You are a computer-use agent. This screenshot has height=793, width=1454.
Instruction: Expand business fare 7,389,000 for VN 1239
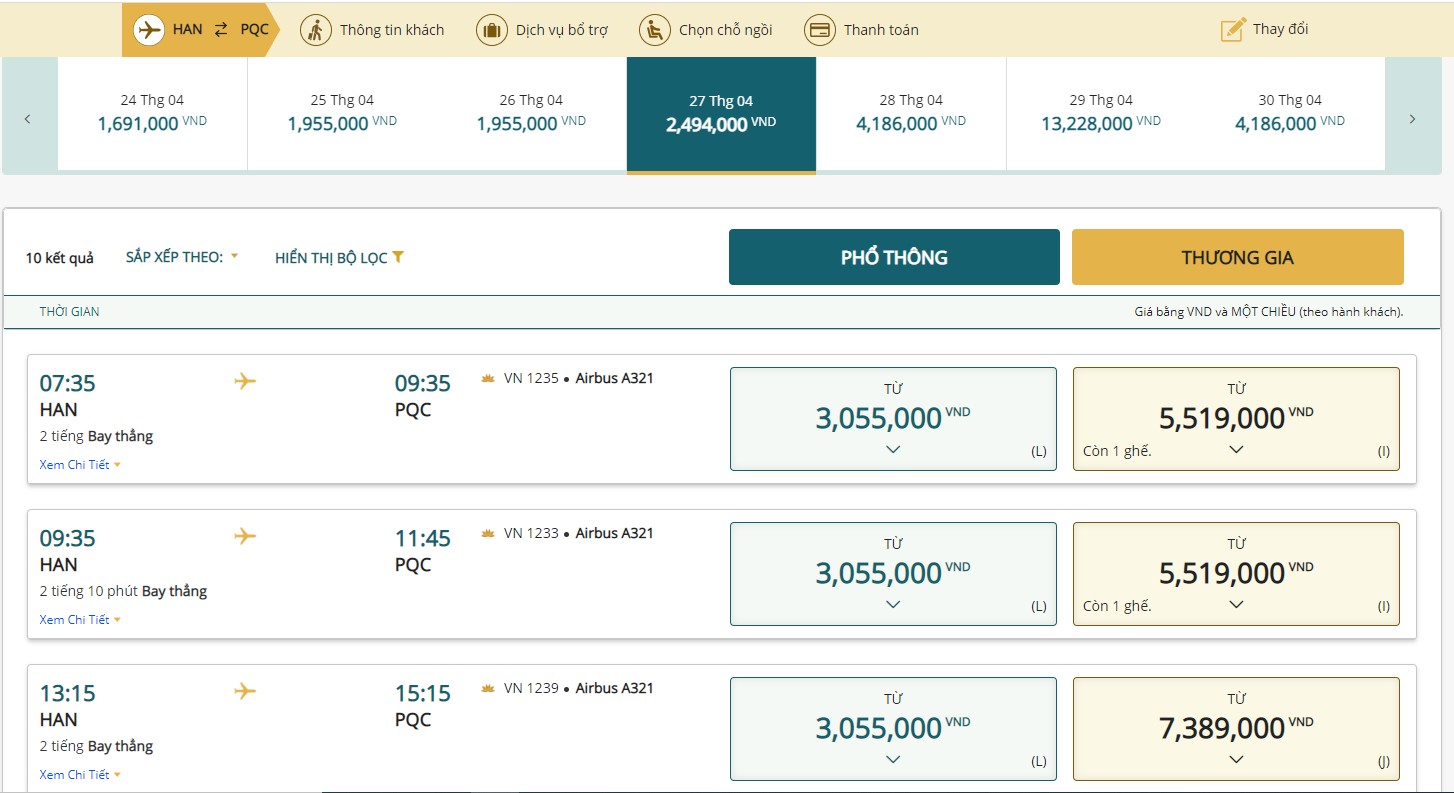(x=1236, y=759)
